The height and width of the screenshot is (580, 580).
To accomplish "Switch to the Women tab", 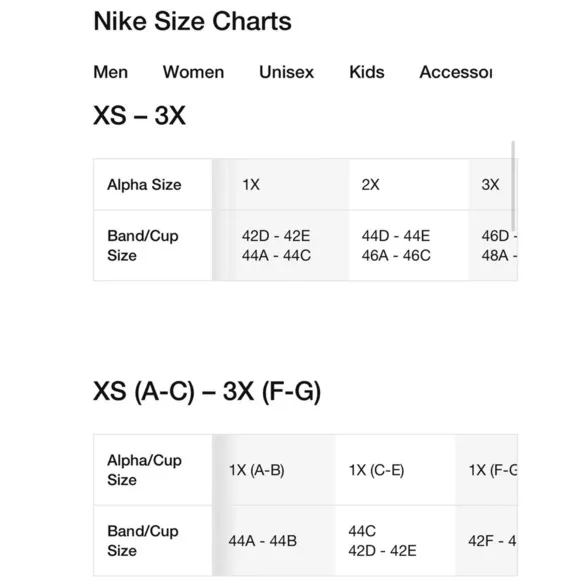I will tap(193, 72).
